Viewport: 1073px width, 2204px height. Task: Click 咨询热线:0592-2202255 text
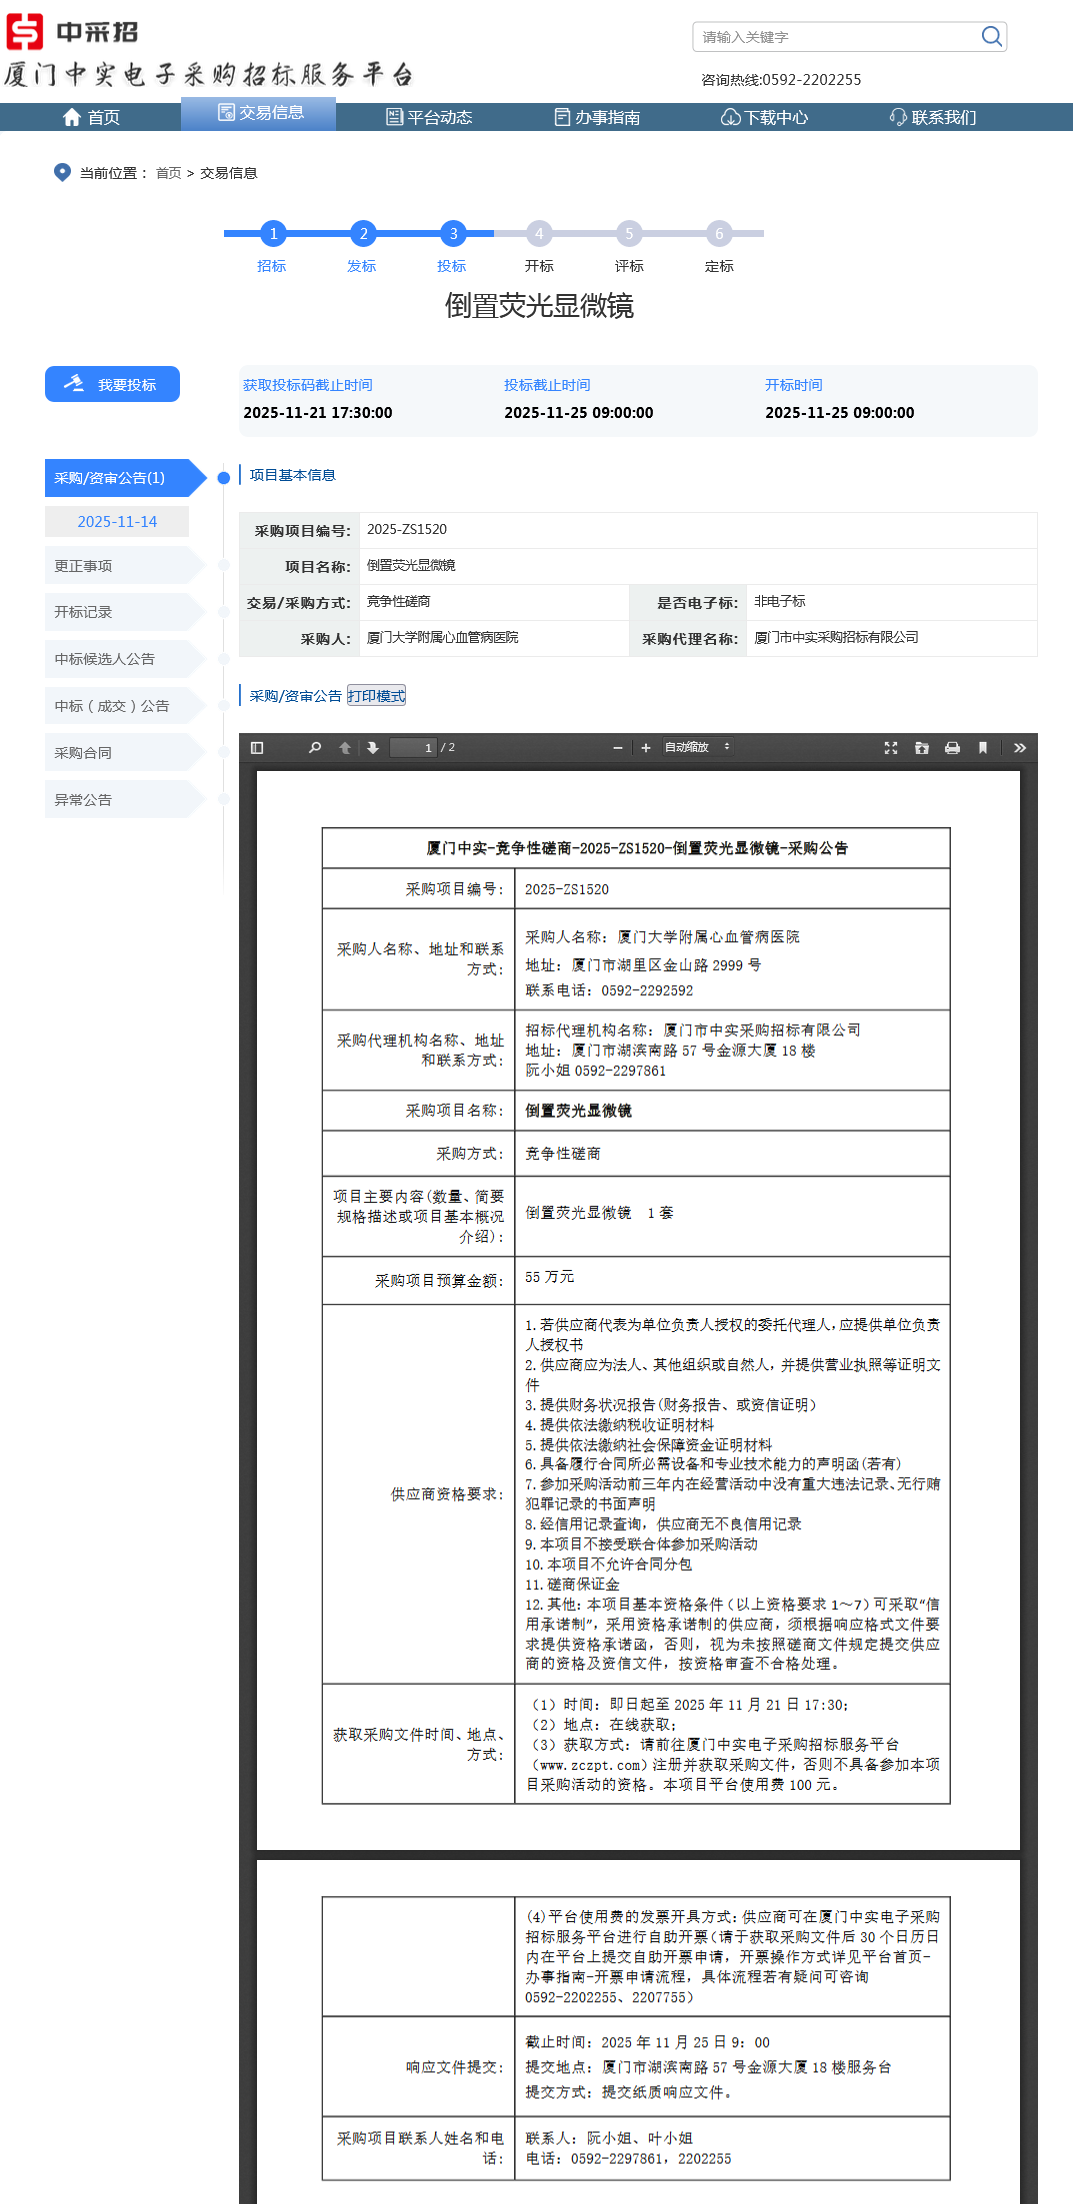point(781,80)
